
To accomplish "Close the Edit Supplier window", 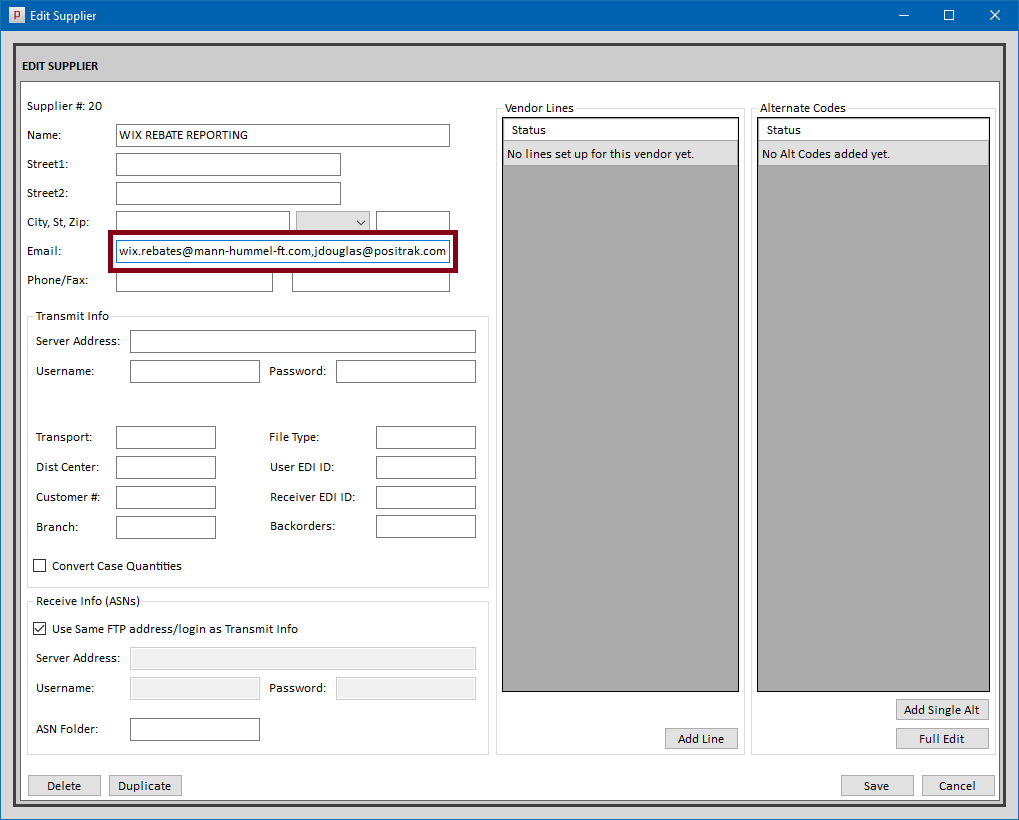I will point(995,15).
